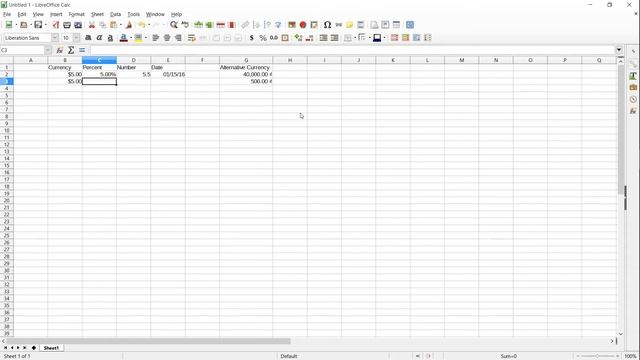Select cell containing 01/15/16

(168, 74)
